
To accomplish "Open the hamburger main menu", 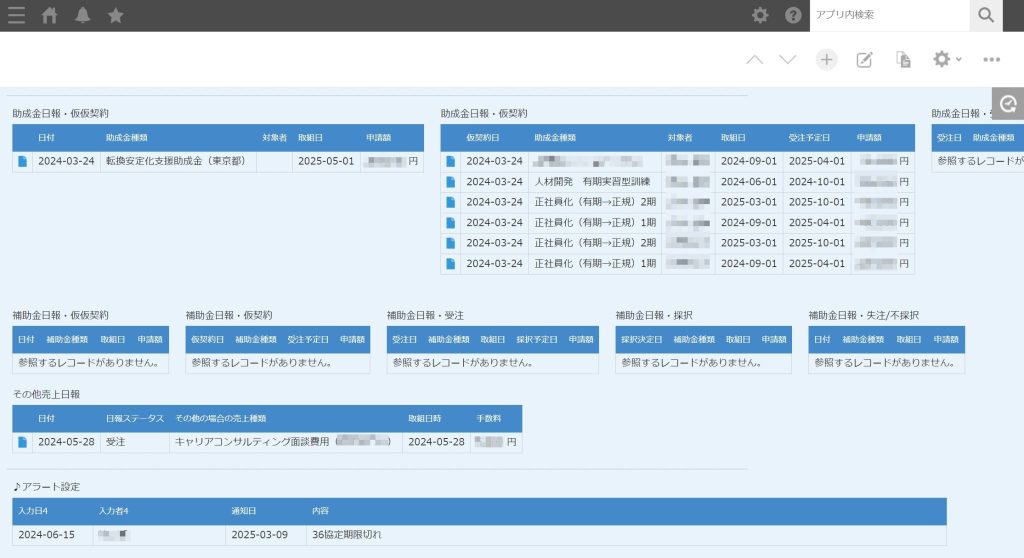I will click(x=16, y=15).
